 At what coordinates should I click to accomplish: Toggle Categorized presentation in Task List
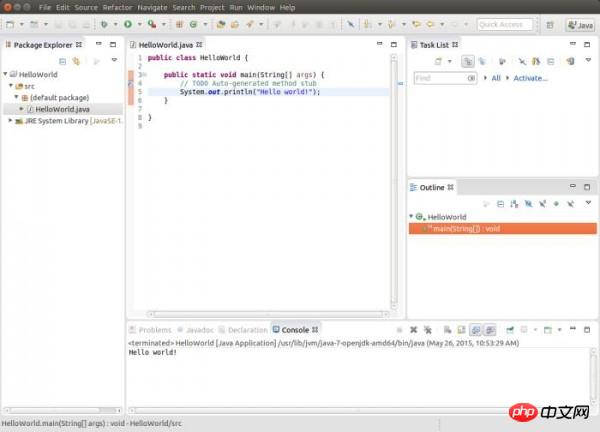[x=468, y=61]
